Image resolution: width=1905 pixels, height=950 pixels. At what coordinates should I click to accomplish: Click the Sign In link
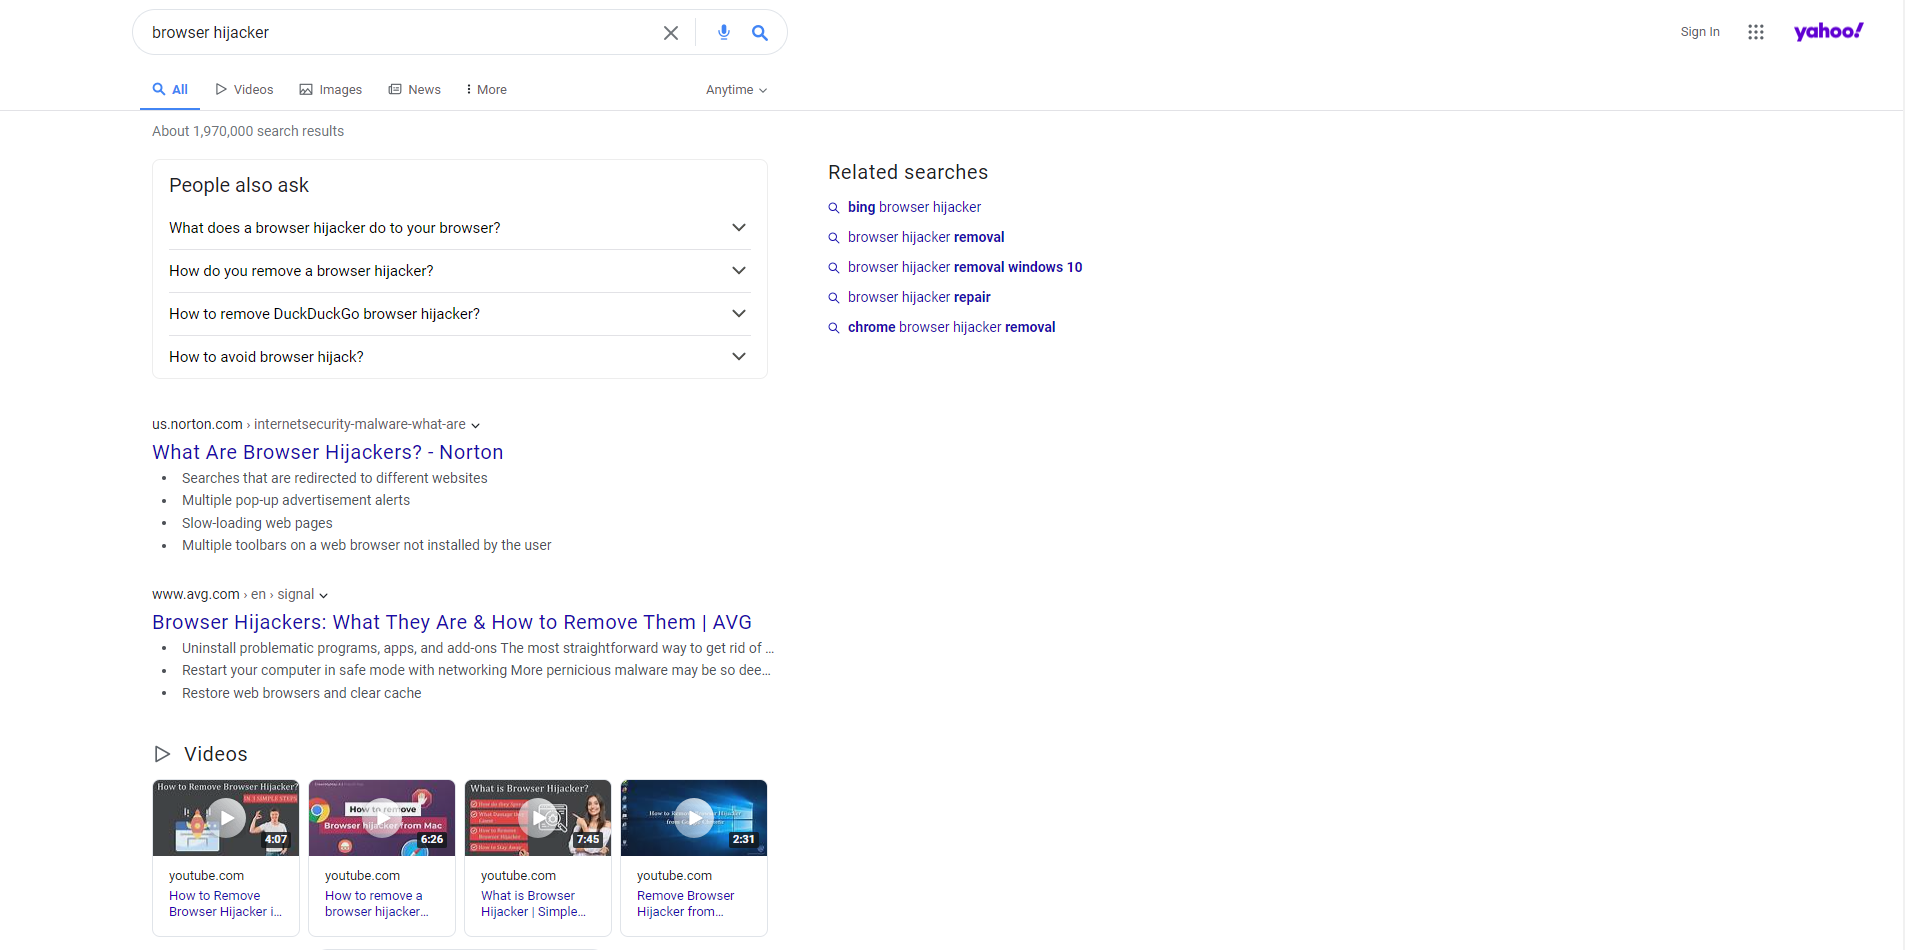(x=1700, y=32)
